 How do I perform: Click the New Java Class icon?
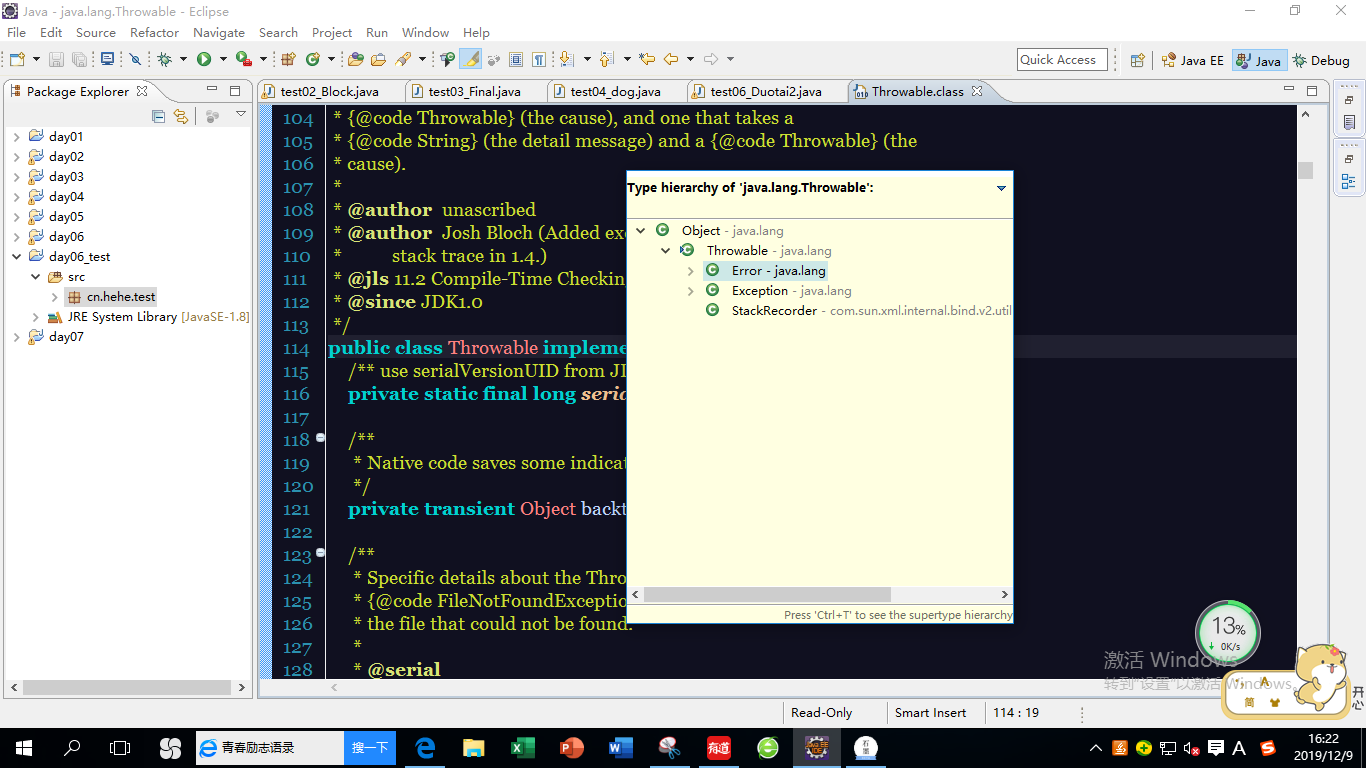click(313, 60)
